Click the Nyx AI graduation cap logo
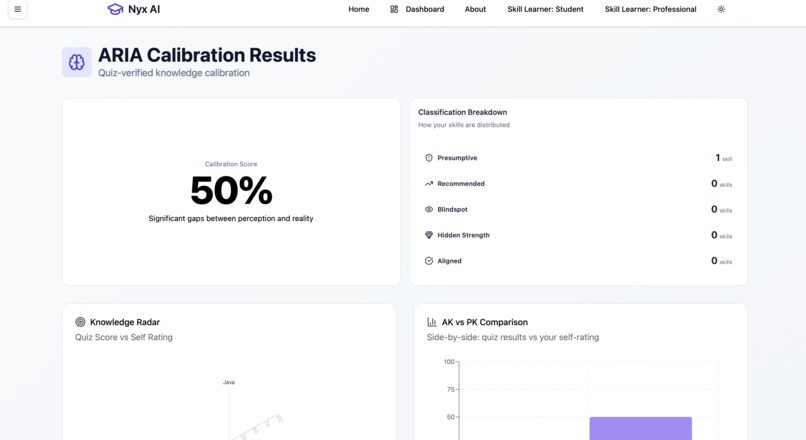This screenshot has height=440, width=806. click(115, 9)
